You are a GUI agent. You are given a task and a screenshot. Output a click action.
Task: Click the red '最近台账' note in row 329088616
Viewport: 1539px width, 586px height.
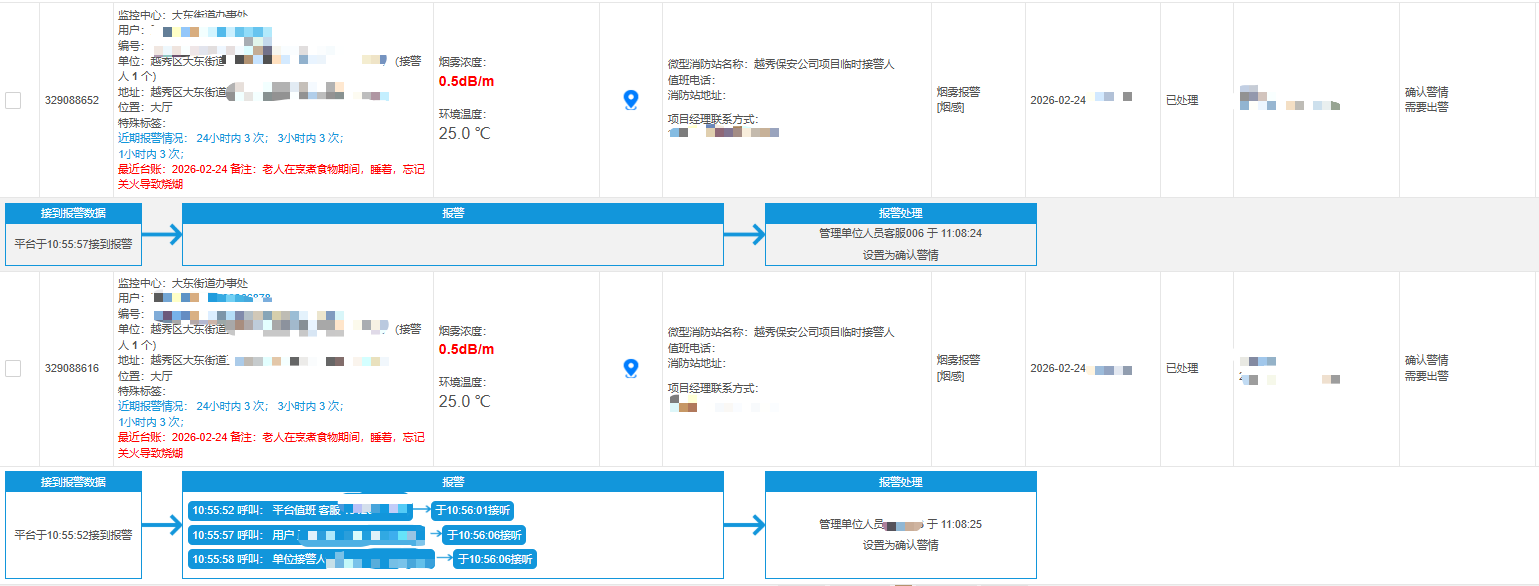[x=270, y=444]
